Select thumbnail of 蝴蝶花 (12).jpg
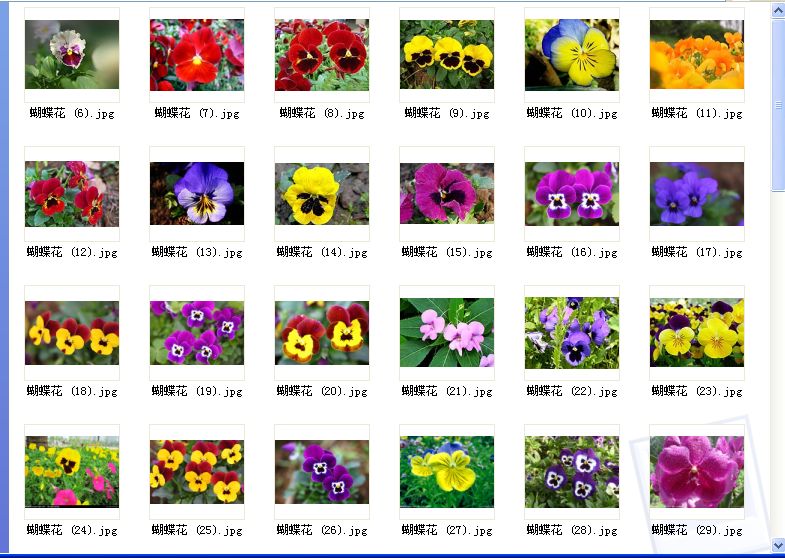785x558 pixels. [x=72, y=194]
